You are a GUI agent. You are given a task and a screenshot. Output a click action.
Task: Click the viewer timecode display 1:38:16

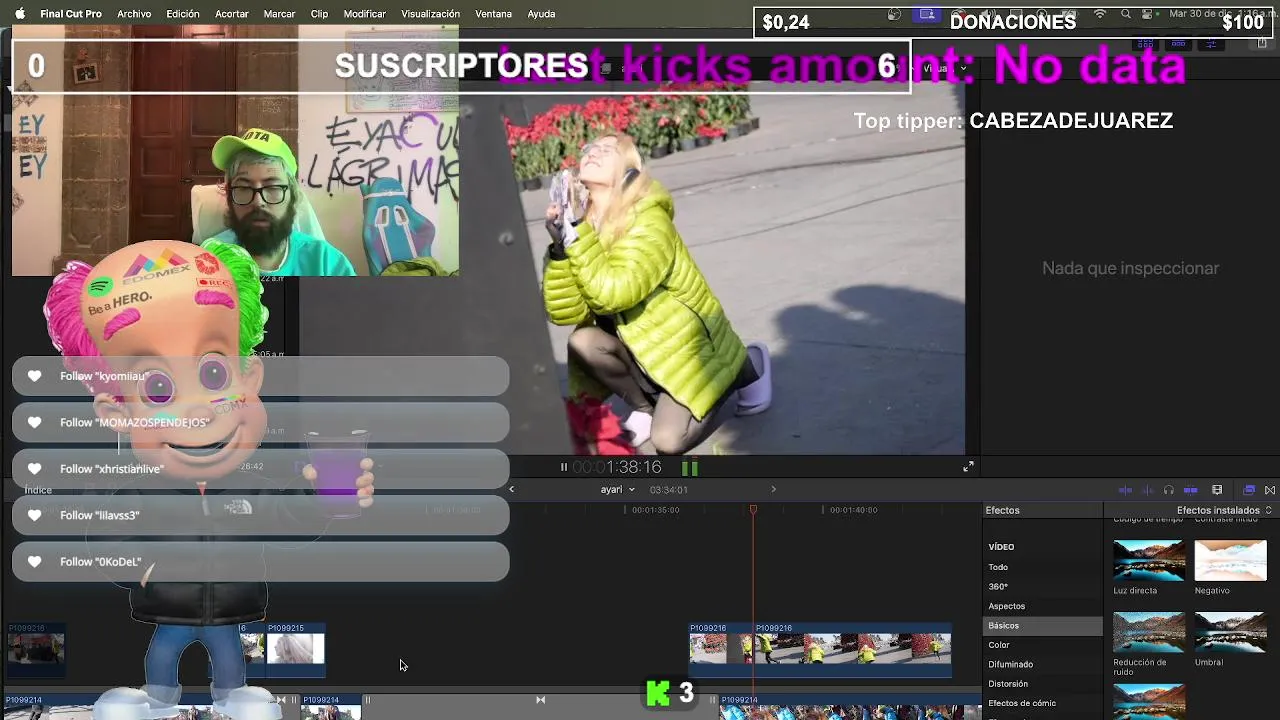pyautogui.click(x=617, y=467)
